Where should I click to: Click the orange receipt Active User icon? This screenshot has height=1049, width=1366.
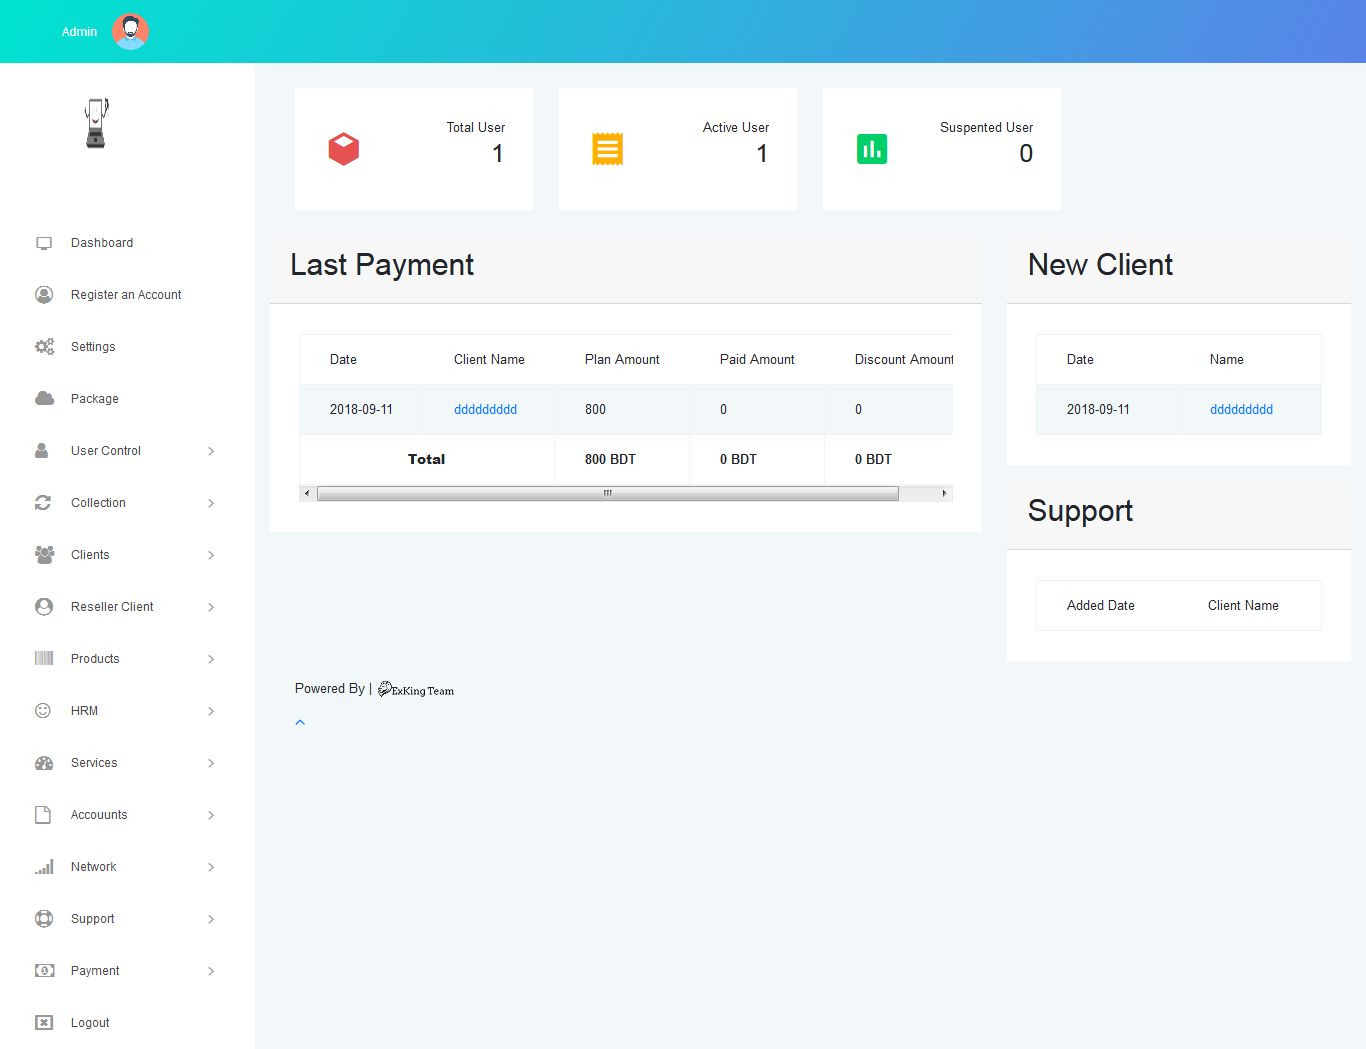(x=608, y=149)
